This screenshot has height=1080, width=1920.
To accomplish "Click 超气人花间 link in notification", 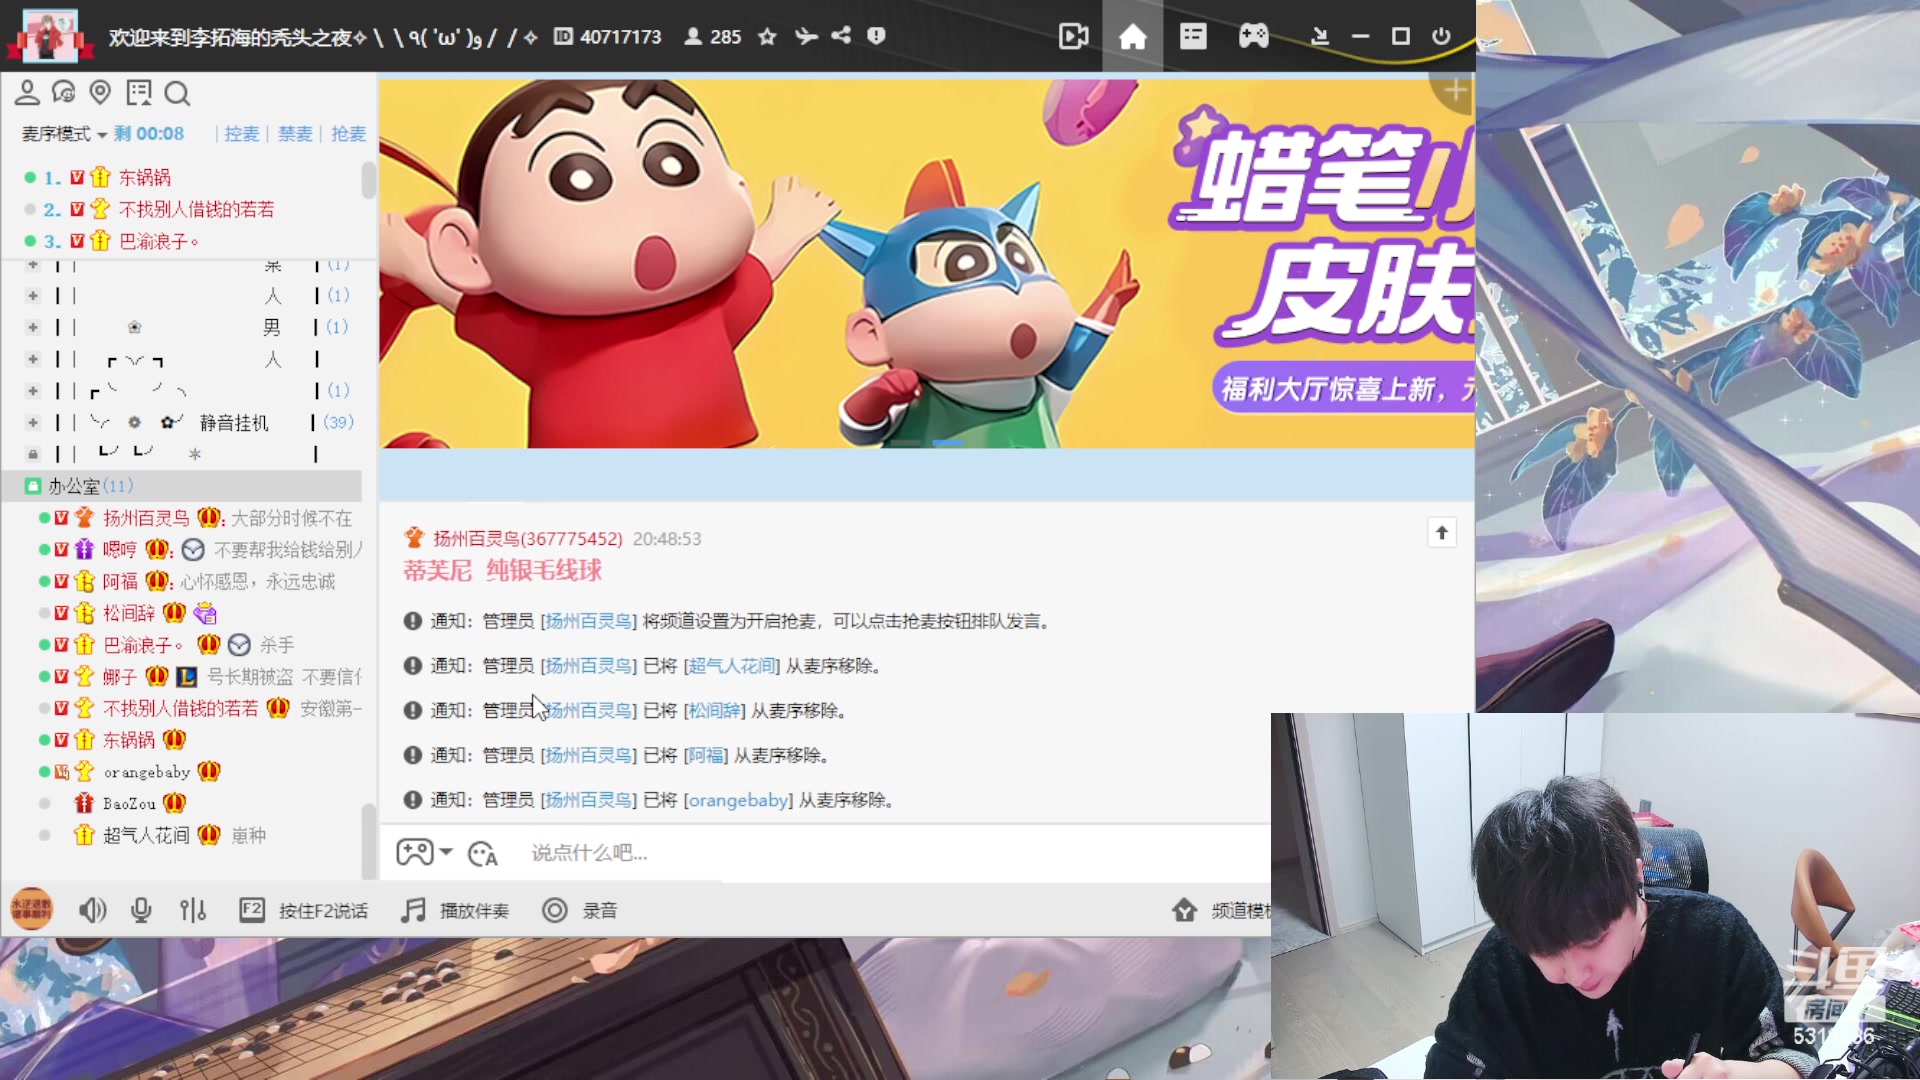I will pos(732,666).
